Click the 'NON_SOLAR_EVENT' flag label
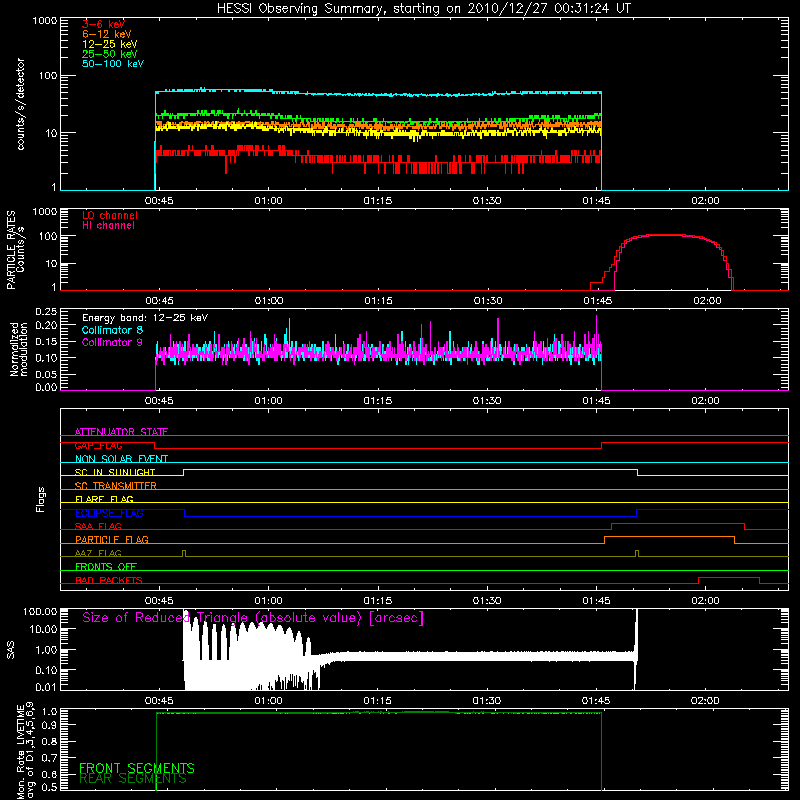Viewport: 800px width, 800px height. (121, 459)
